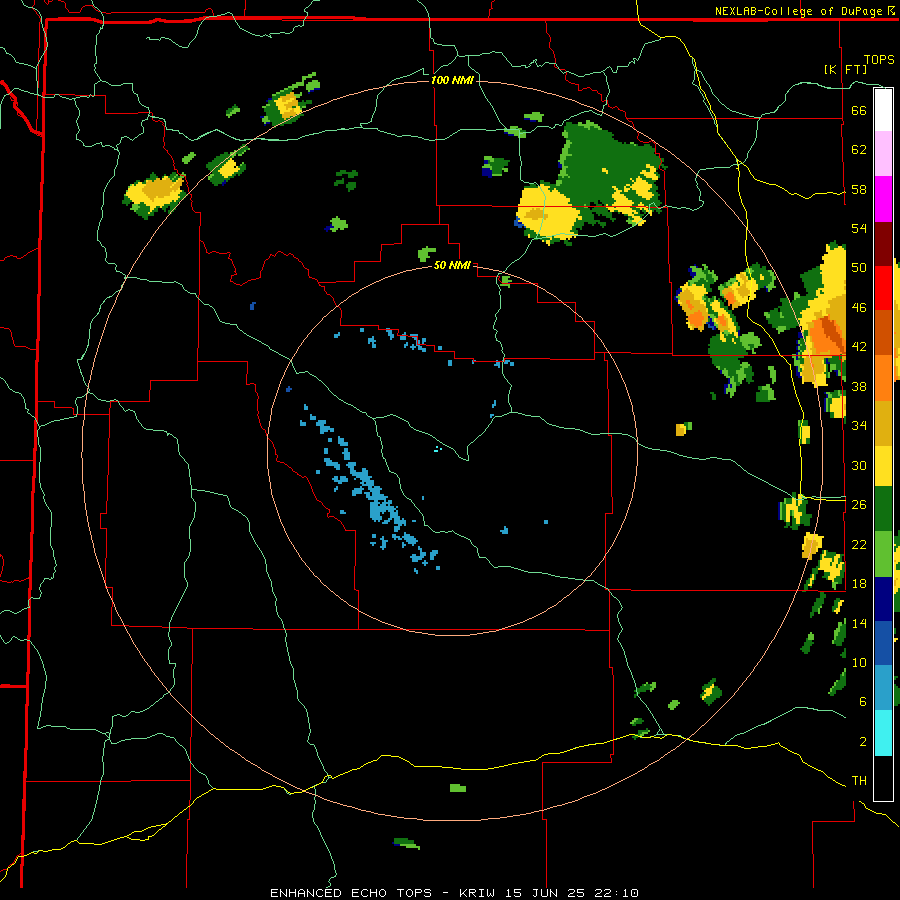
Task: Click the "10" legend value
Action: (859, 662)
